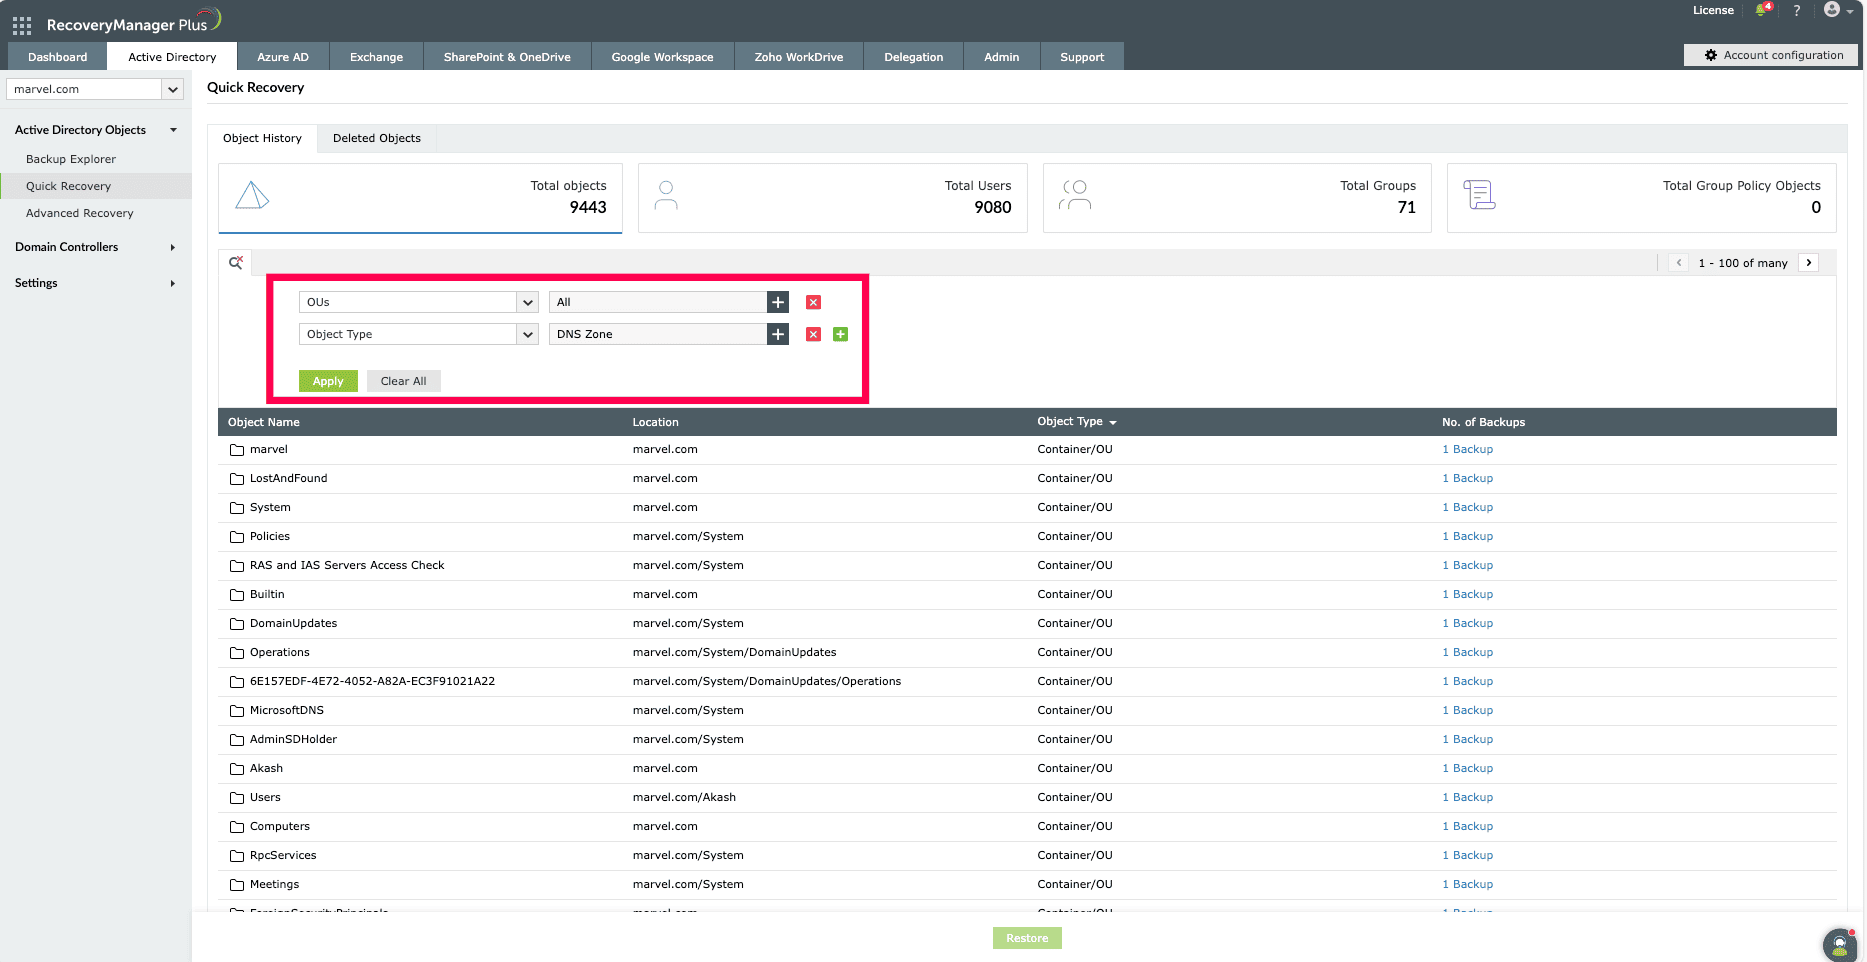Sort by the Object Name column header

pos(264,422)
